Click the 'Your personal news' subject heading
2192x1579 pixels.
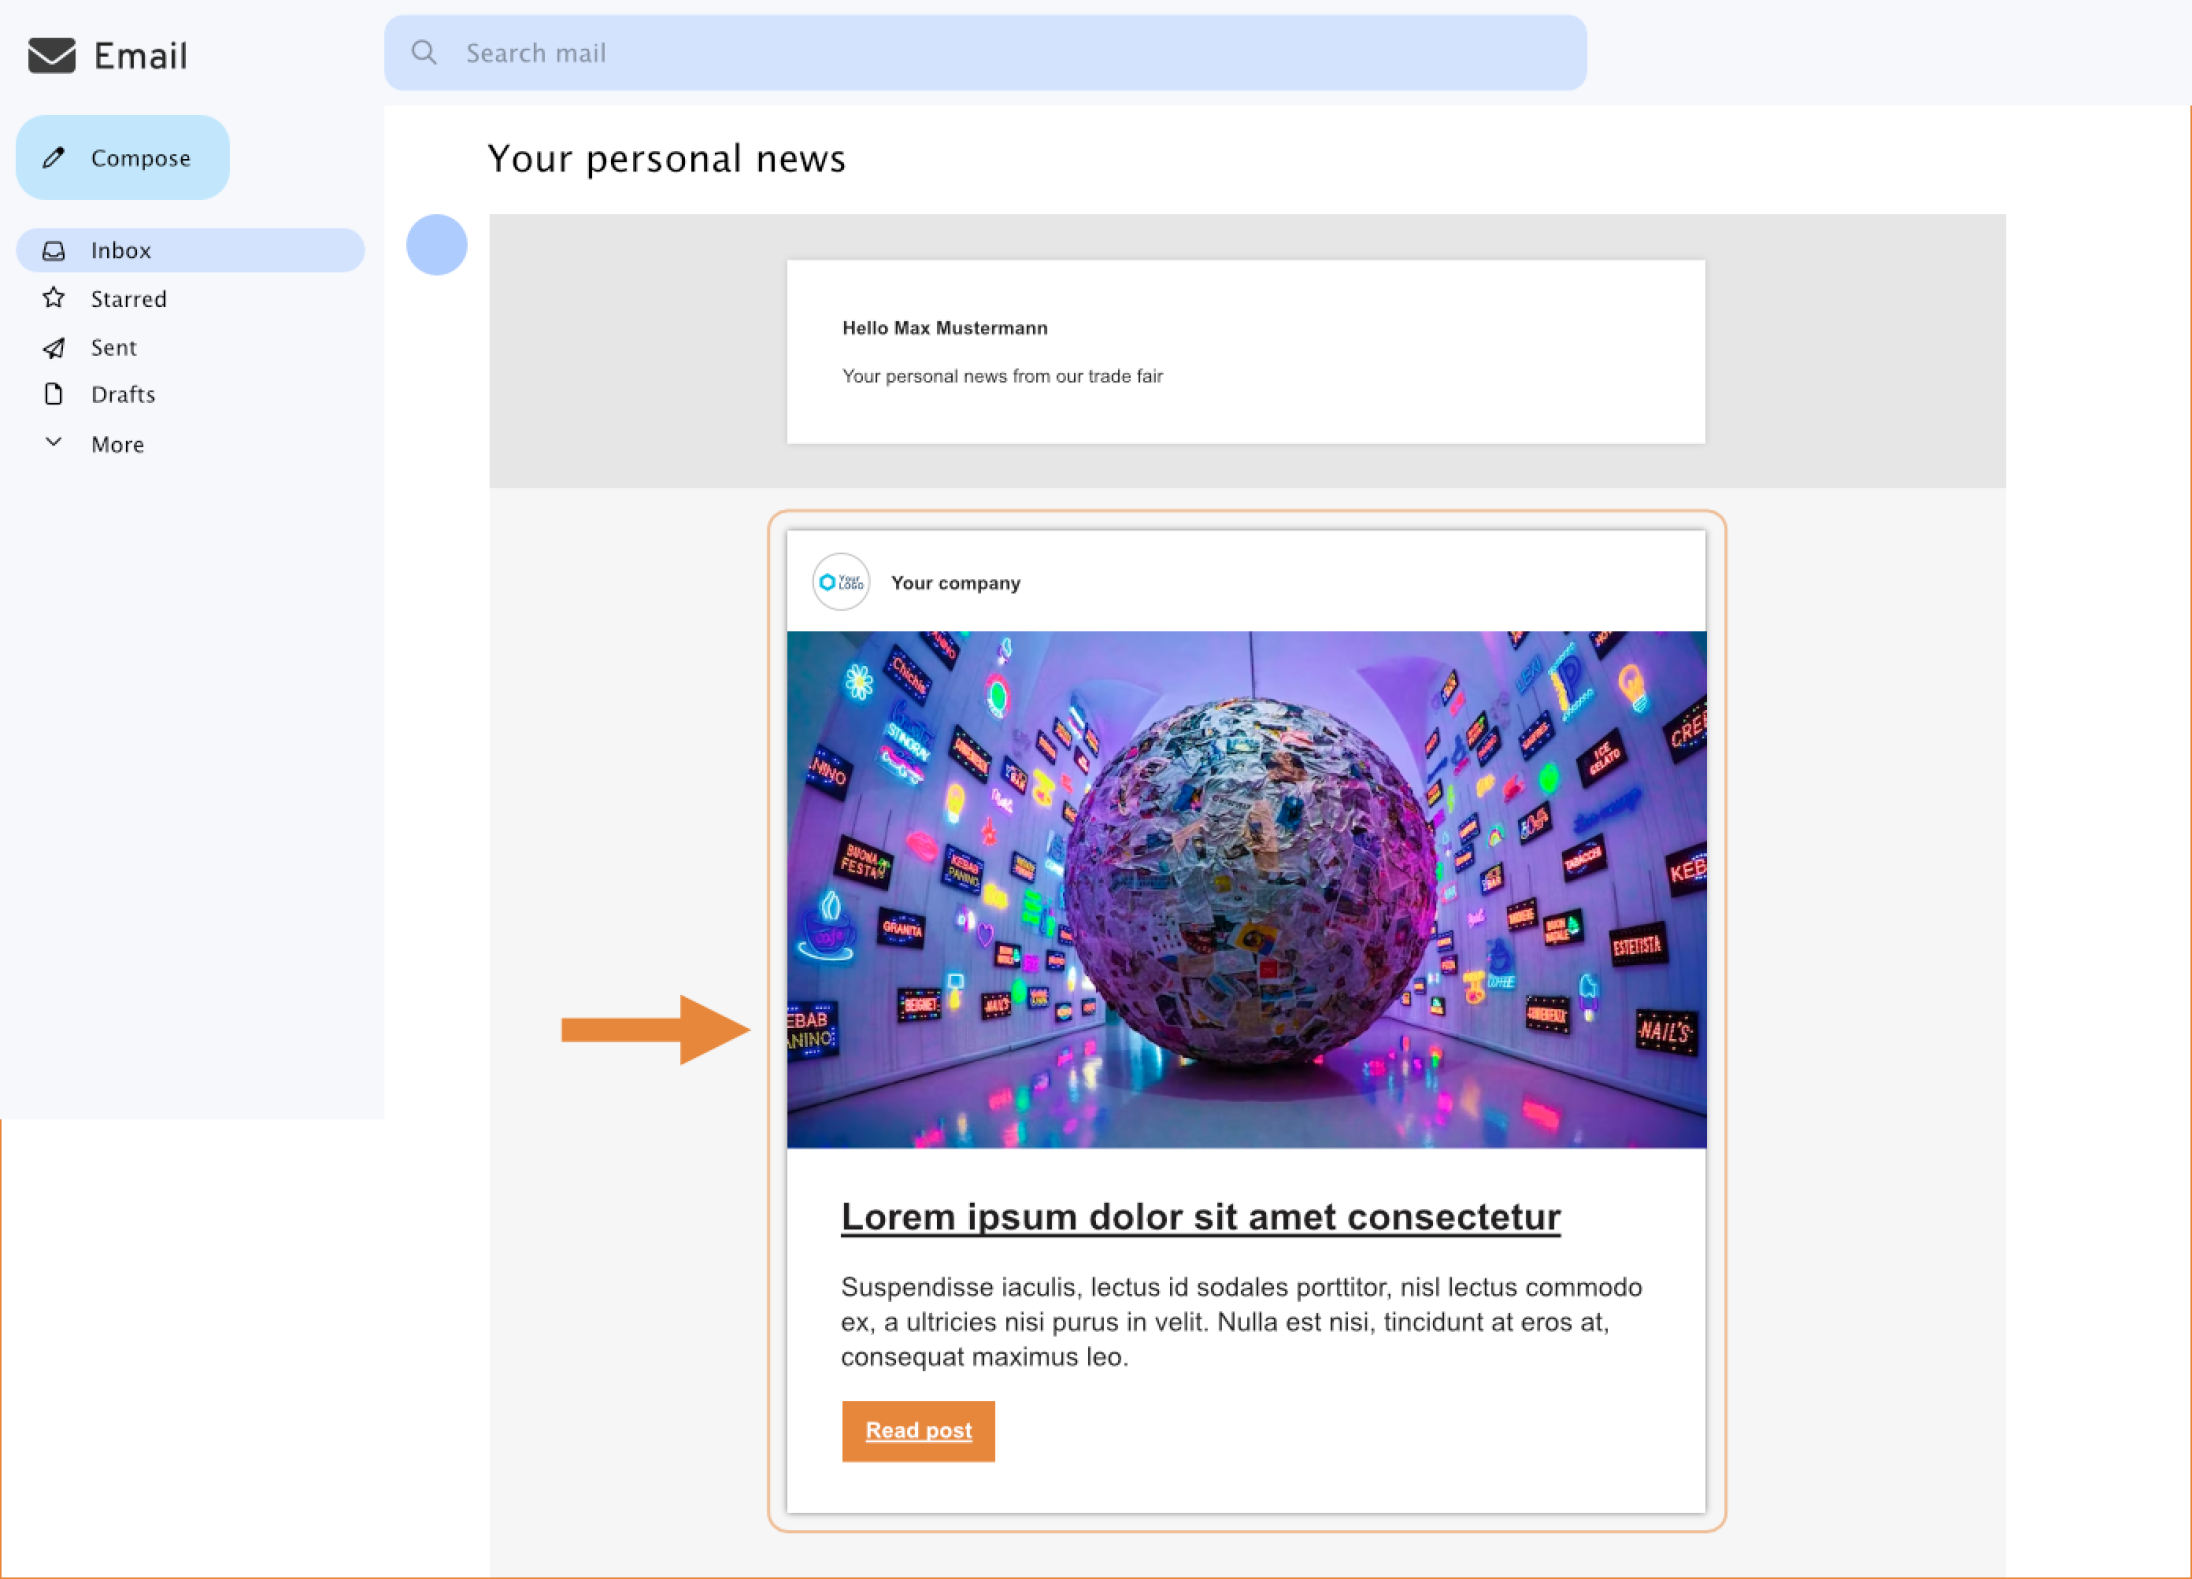pyautogui.click(x=666, y=159)
